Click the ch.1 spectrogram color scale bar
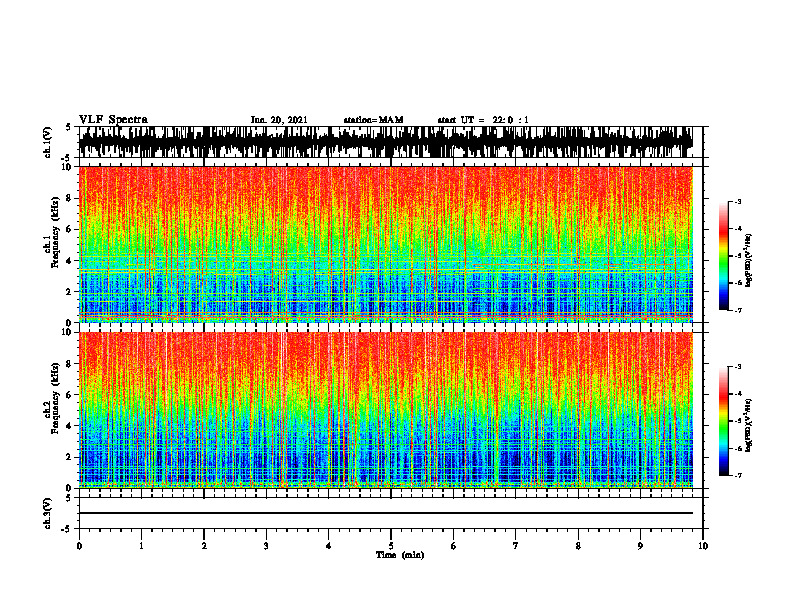792x612 pixels. click(x=724, y=256)
